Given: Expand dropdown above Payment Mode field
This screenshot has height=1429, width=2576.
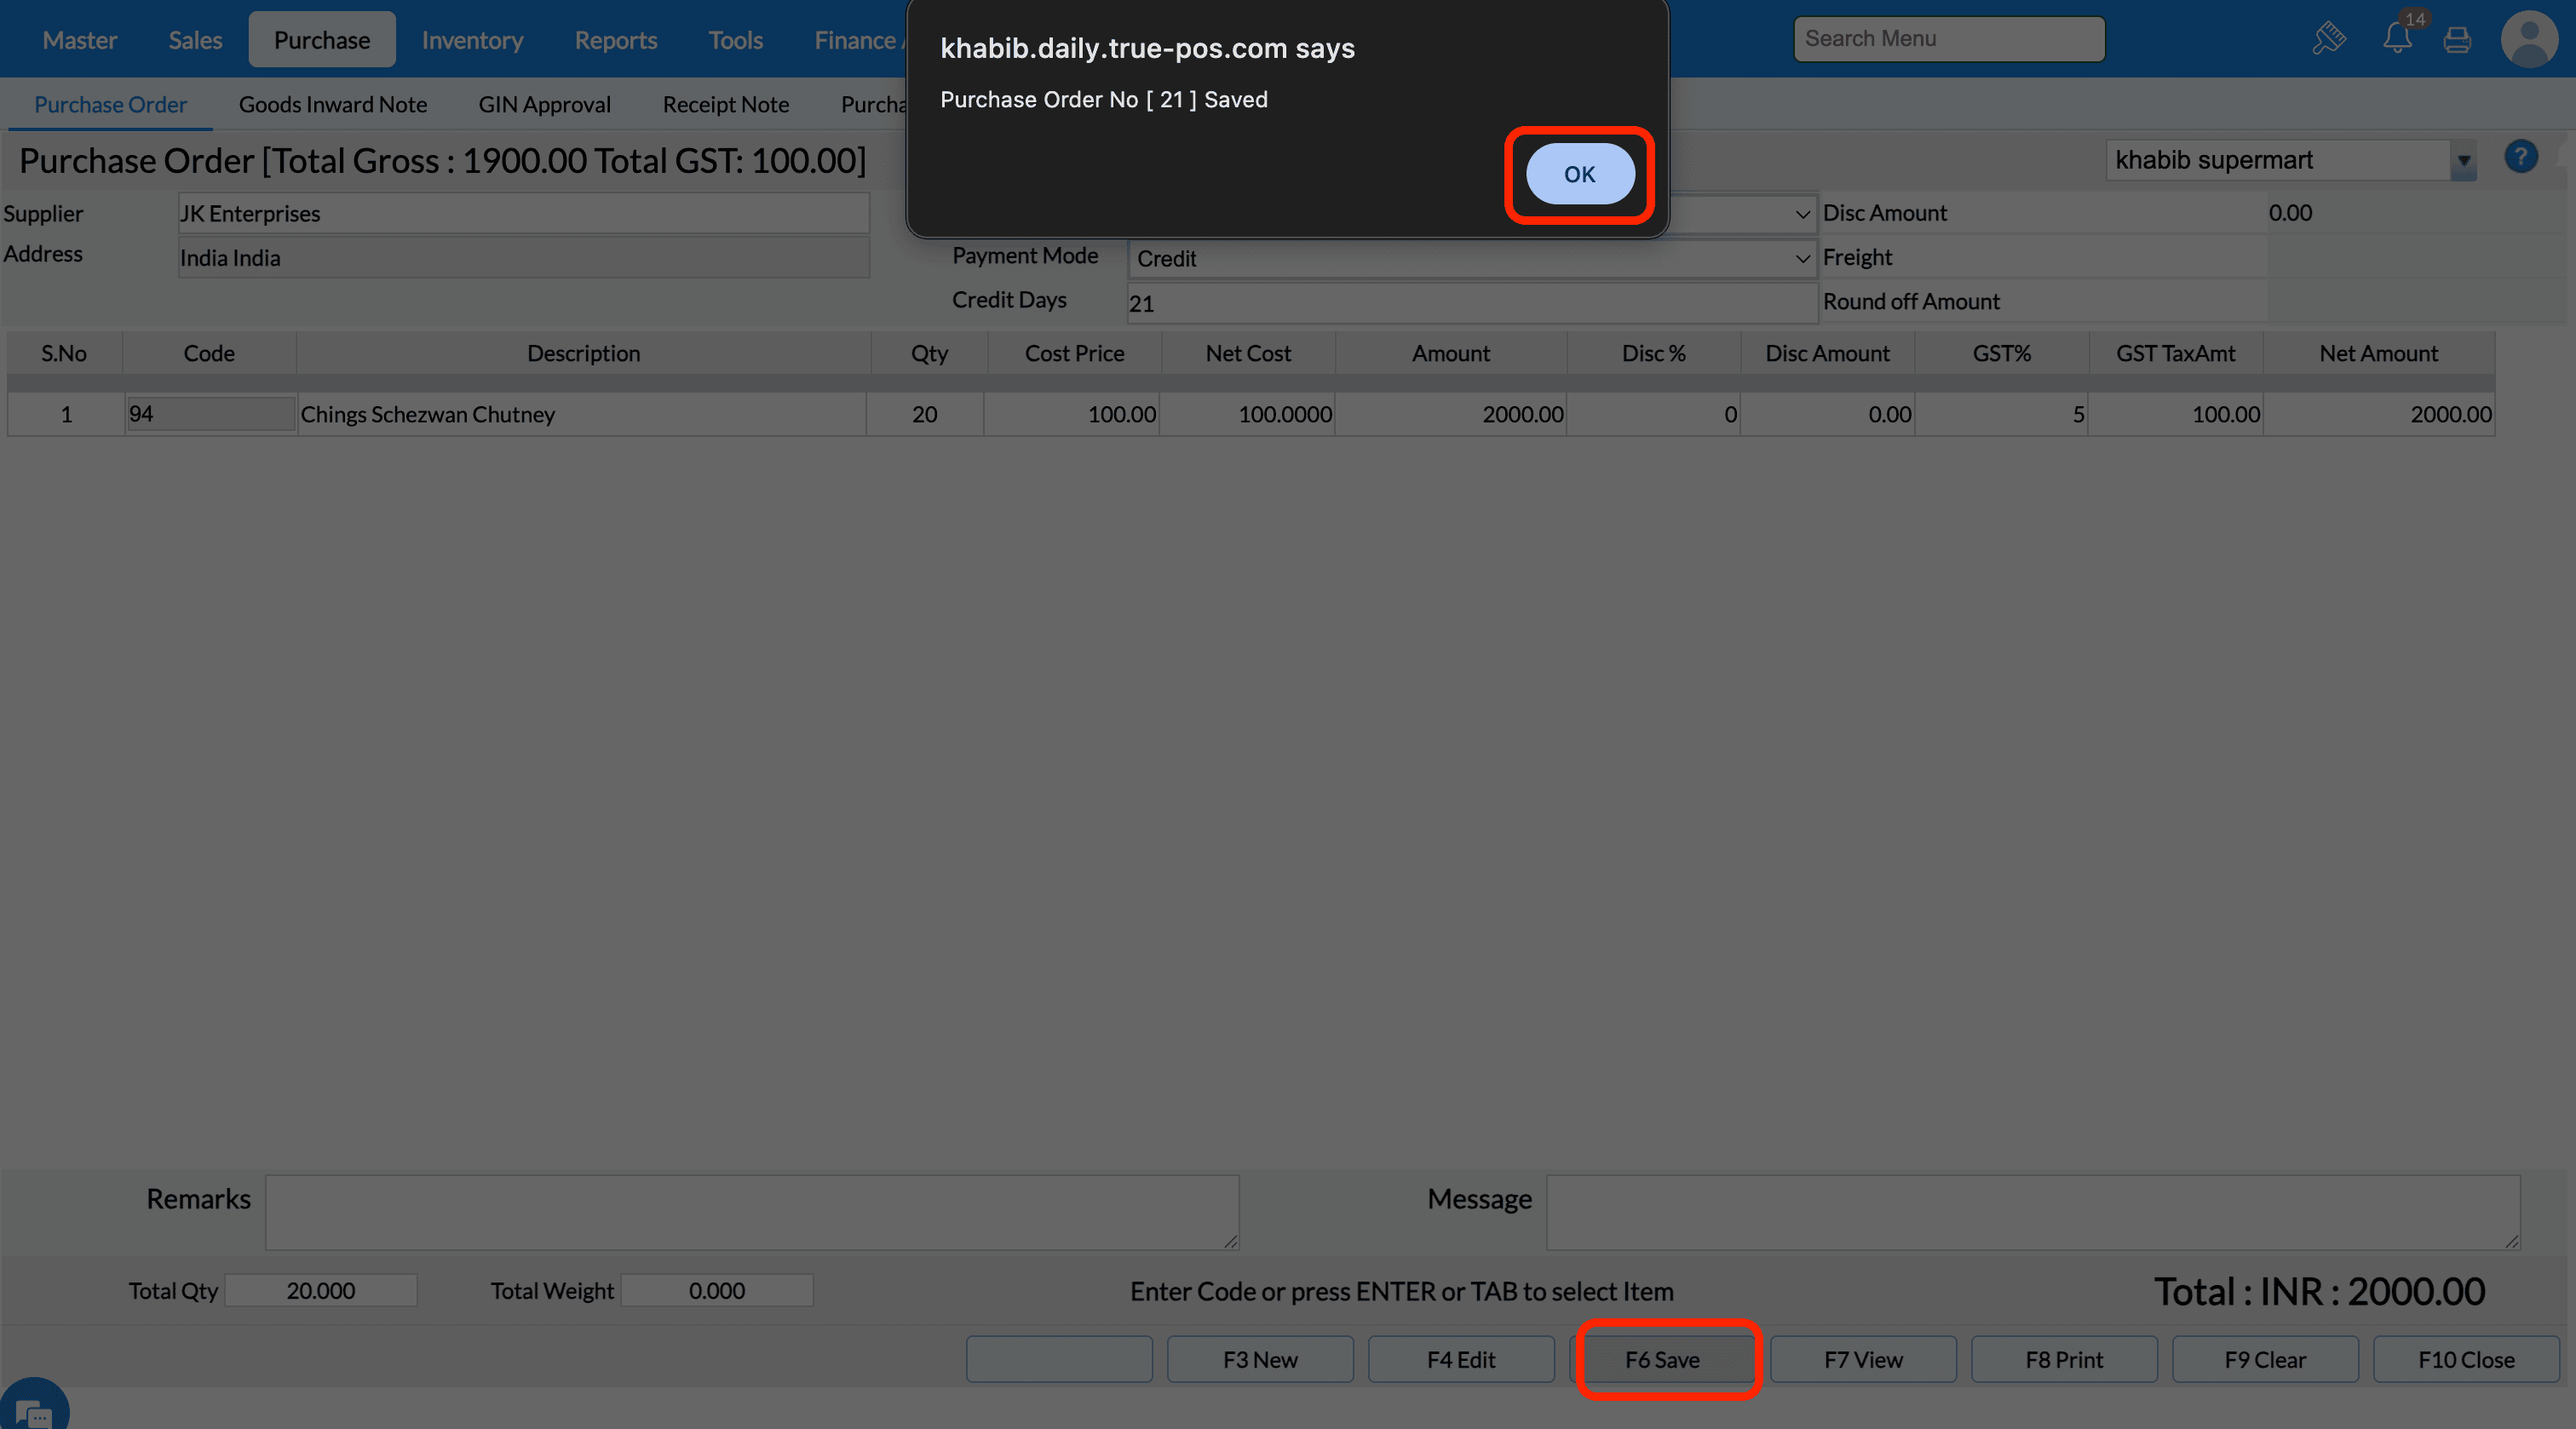Looking at the screenshot, I should point(1801,214).
